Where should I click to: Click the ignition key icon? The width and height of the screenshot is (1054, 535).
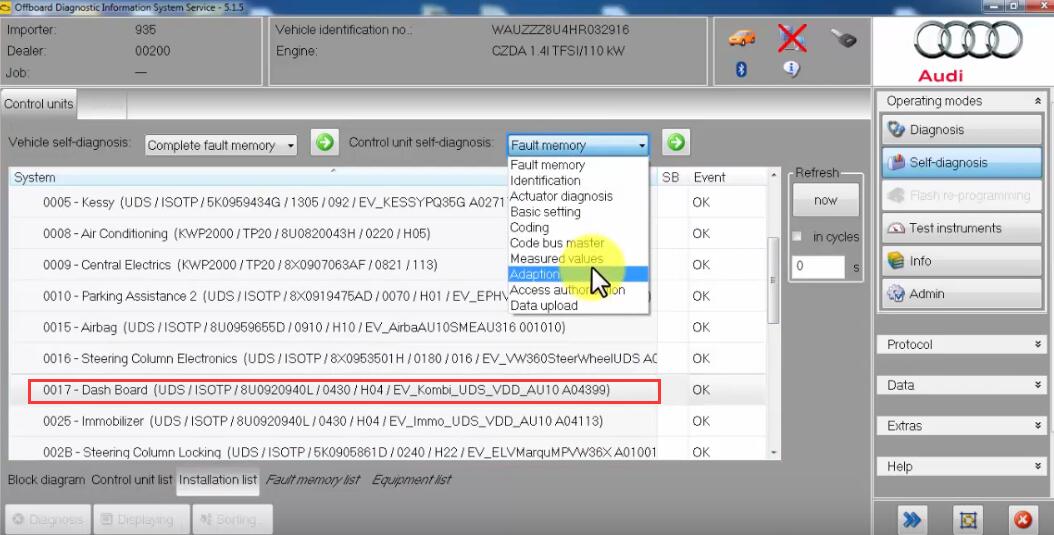843,38
